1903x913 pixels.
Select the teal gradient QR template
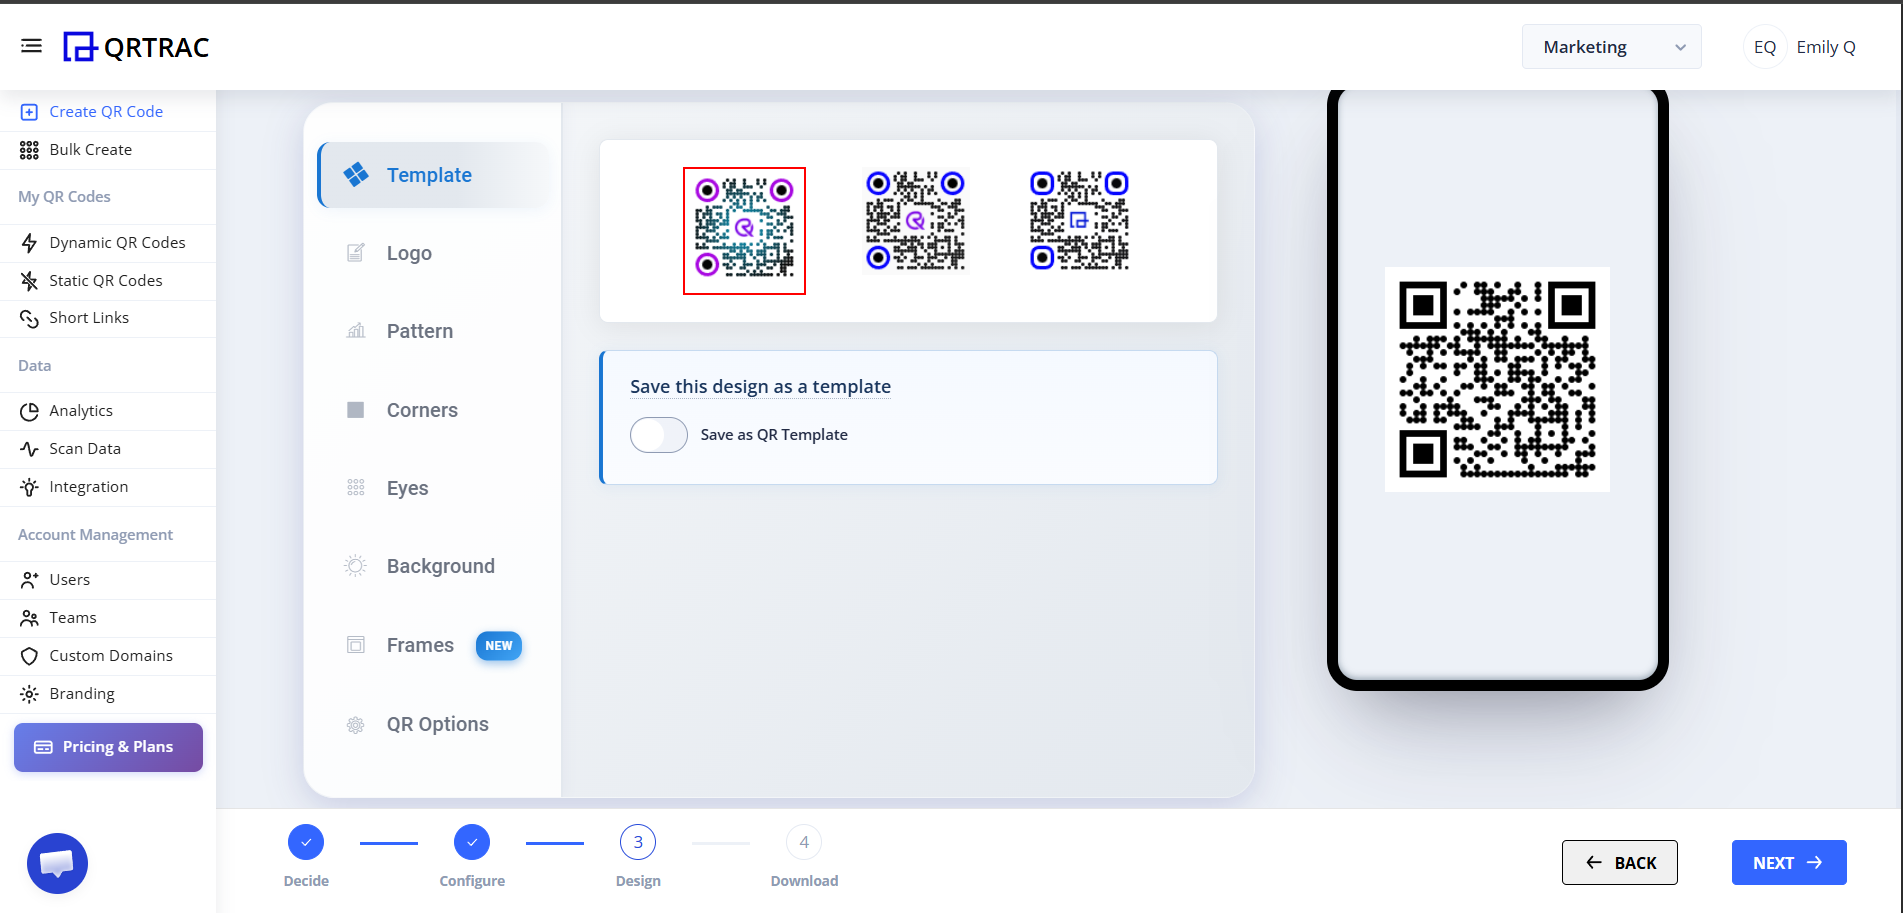744,231
